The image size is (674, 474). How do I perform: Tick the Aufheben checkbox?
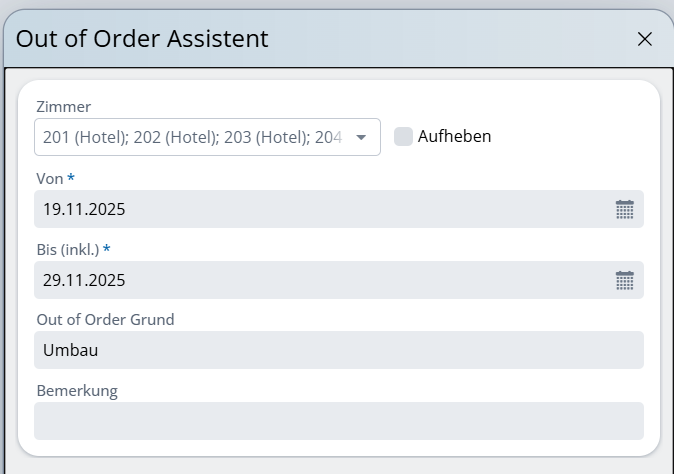[403, 137]
